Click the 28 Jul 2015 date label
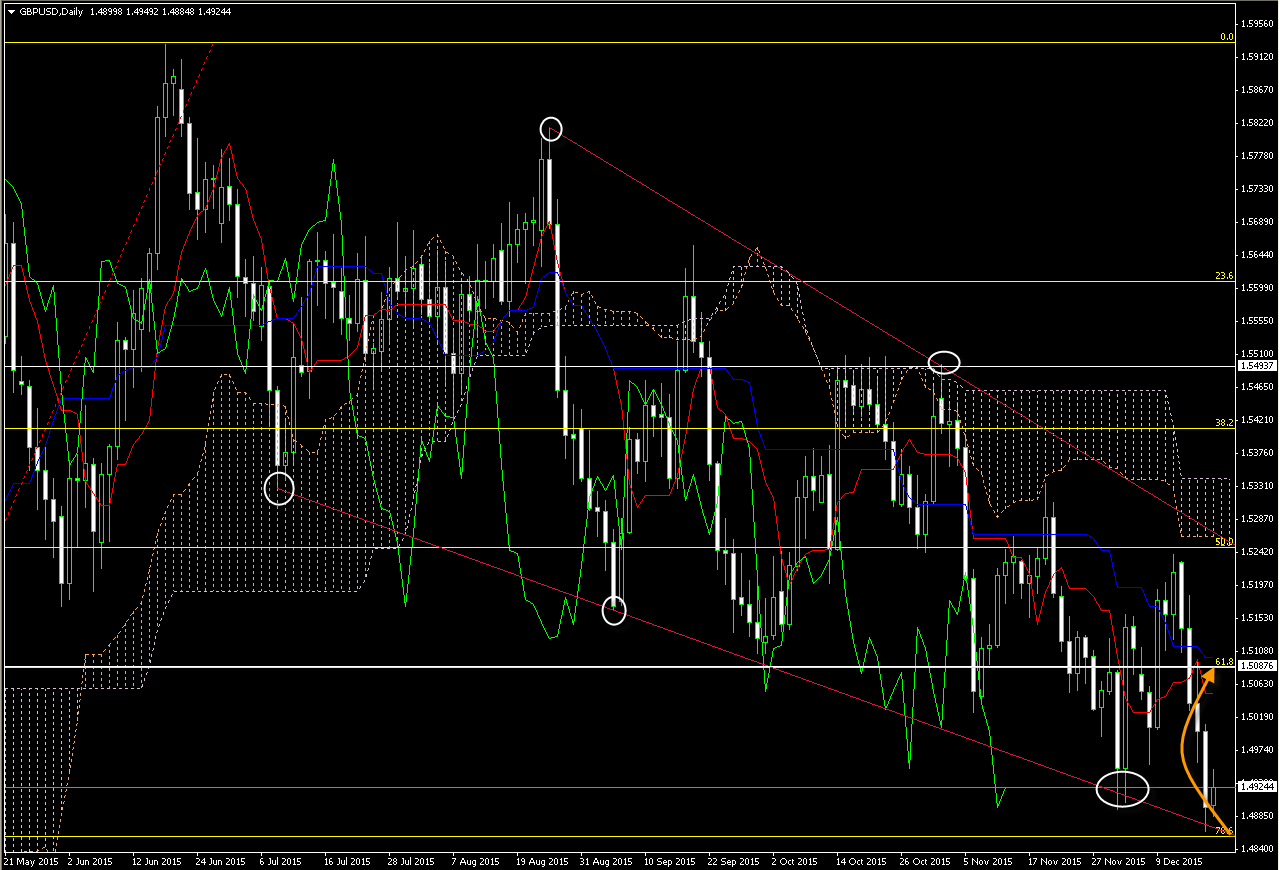Screen dimensions: 1280x870 coord(410,860)
